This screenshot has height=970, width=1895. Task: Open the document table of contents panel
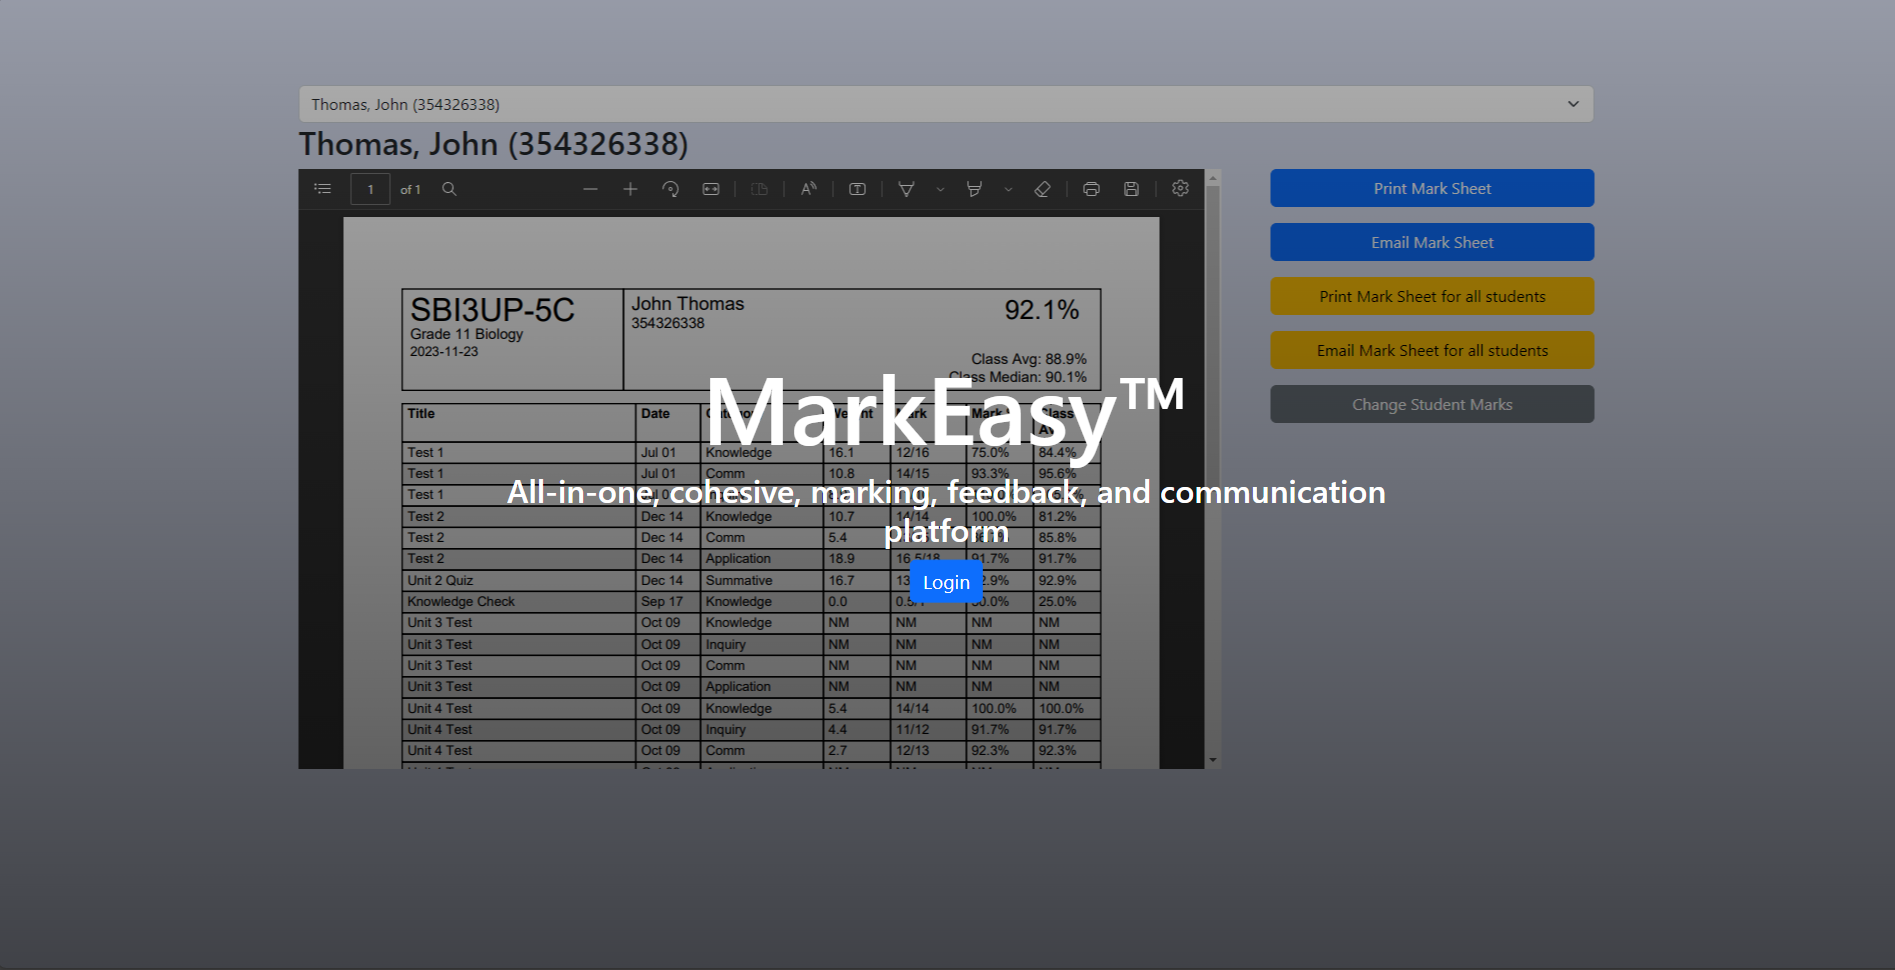(x=322, y=188)
